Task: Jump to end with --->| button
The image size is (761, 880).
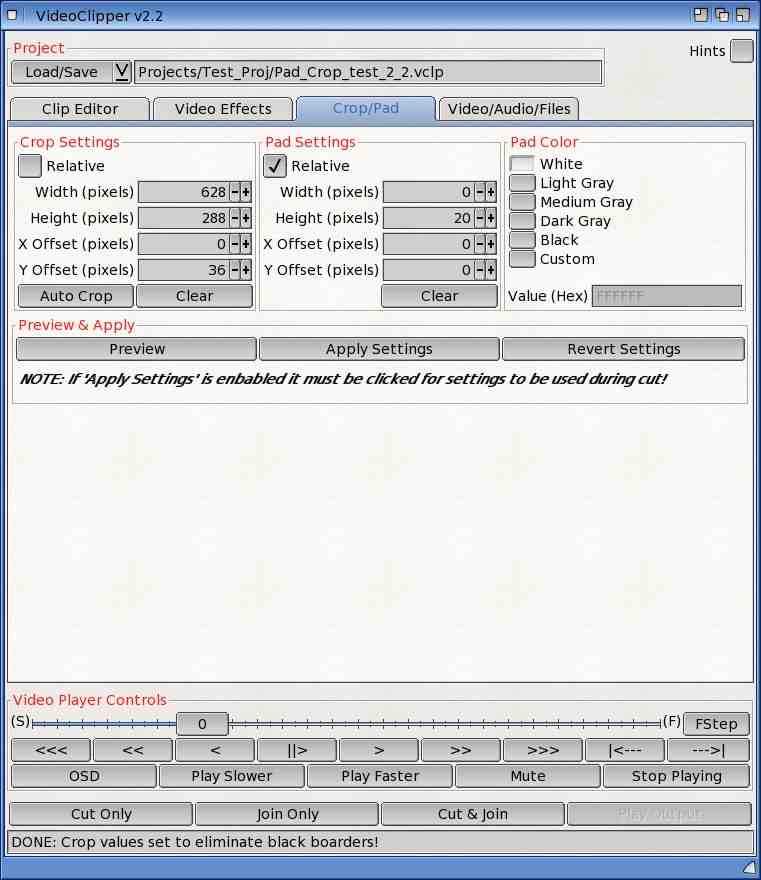Action: coord(708,750)
